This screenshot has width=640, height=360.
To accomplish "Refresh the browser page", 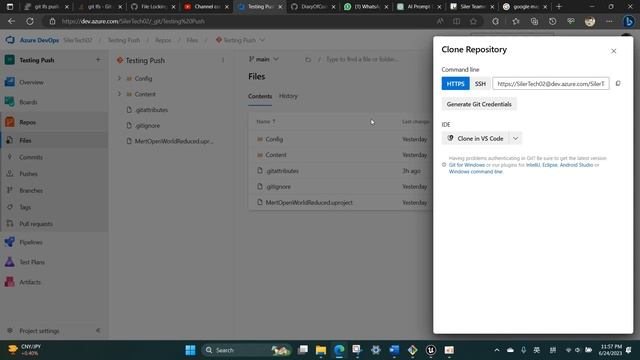I will pos(30,21).
